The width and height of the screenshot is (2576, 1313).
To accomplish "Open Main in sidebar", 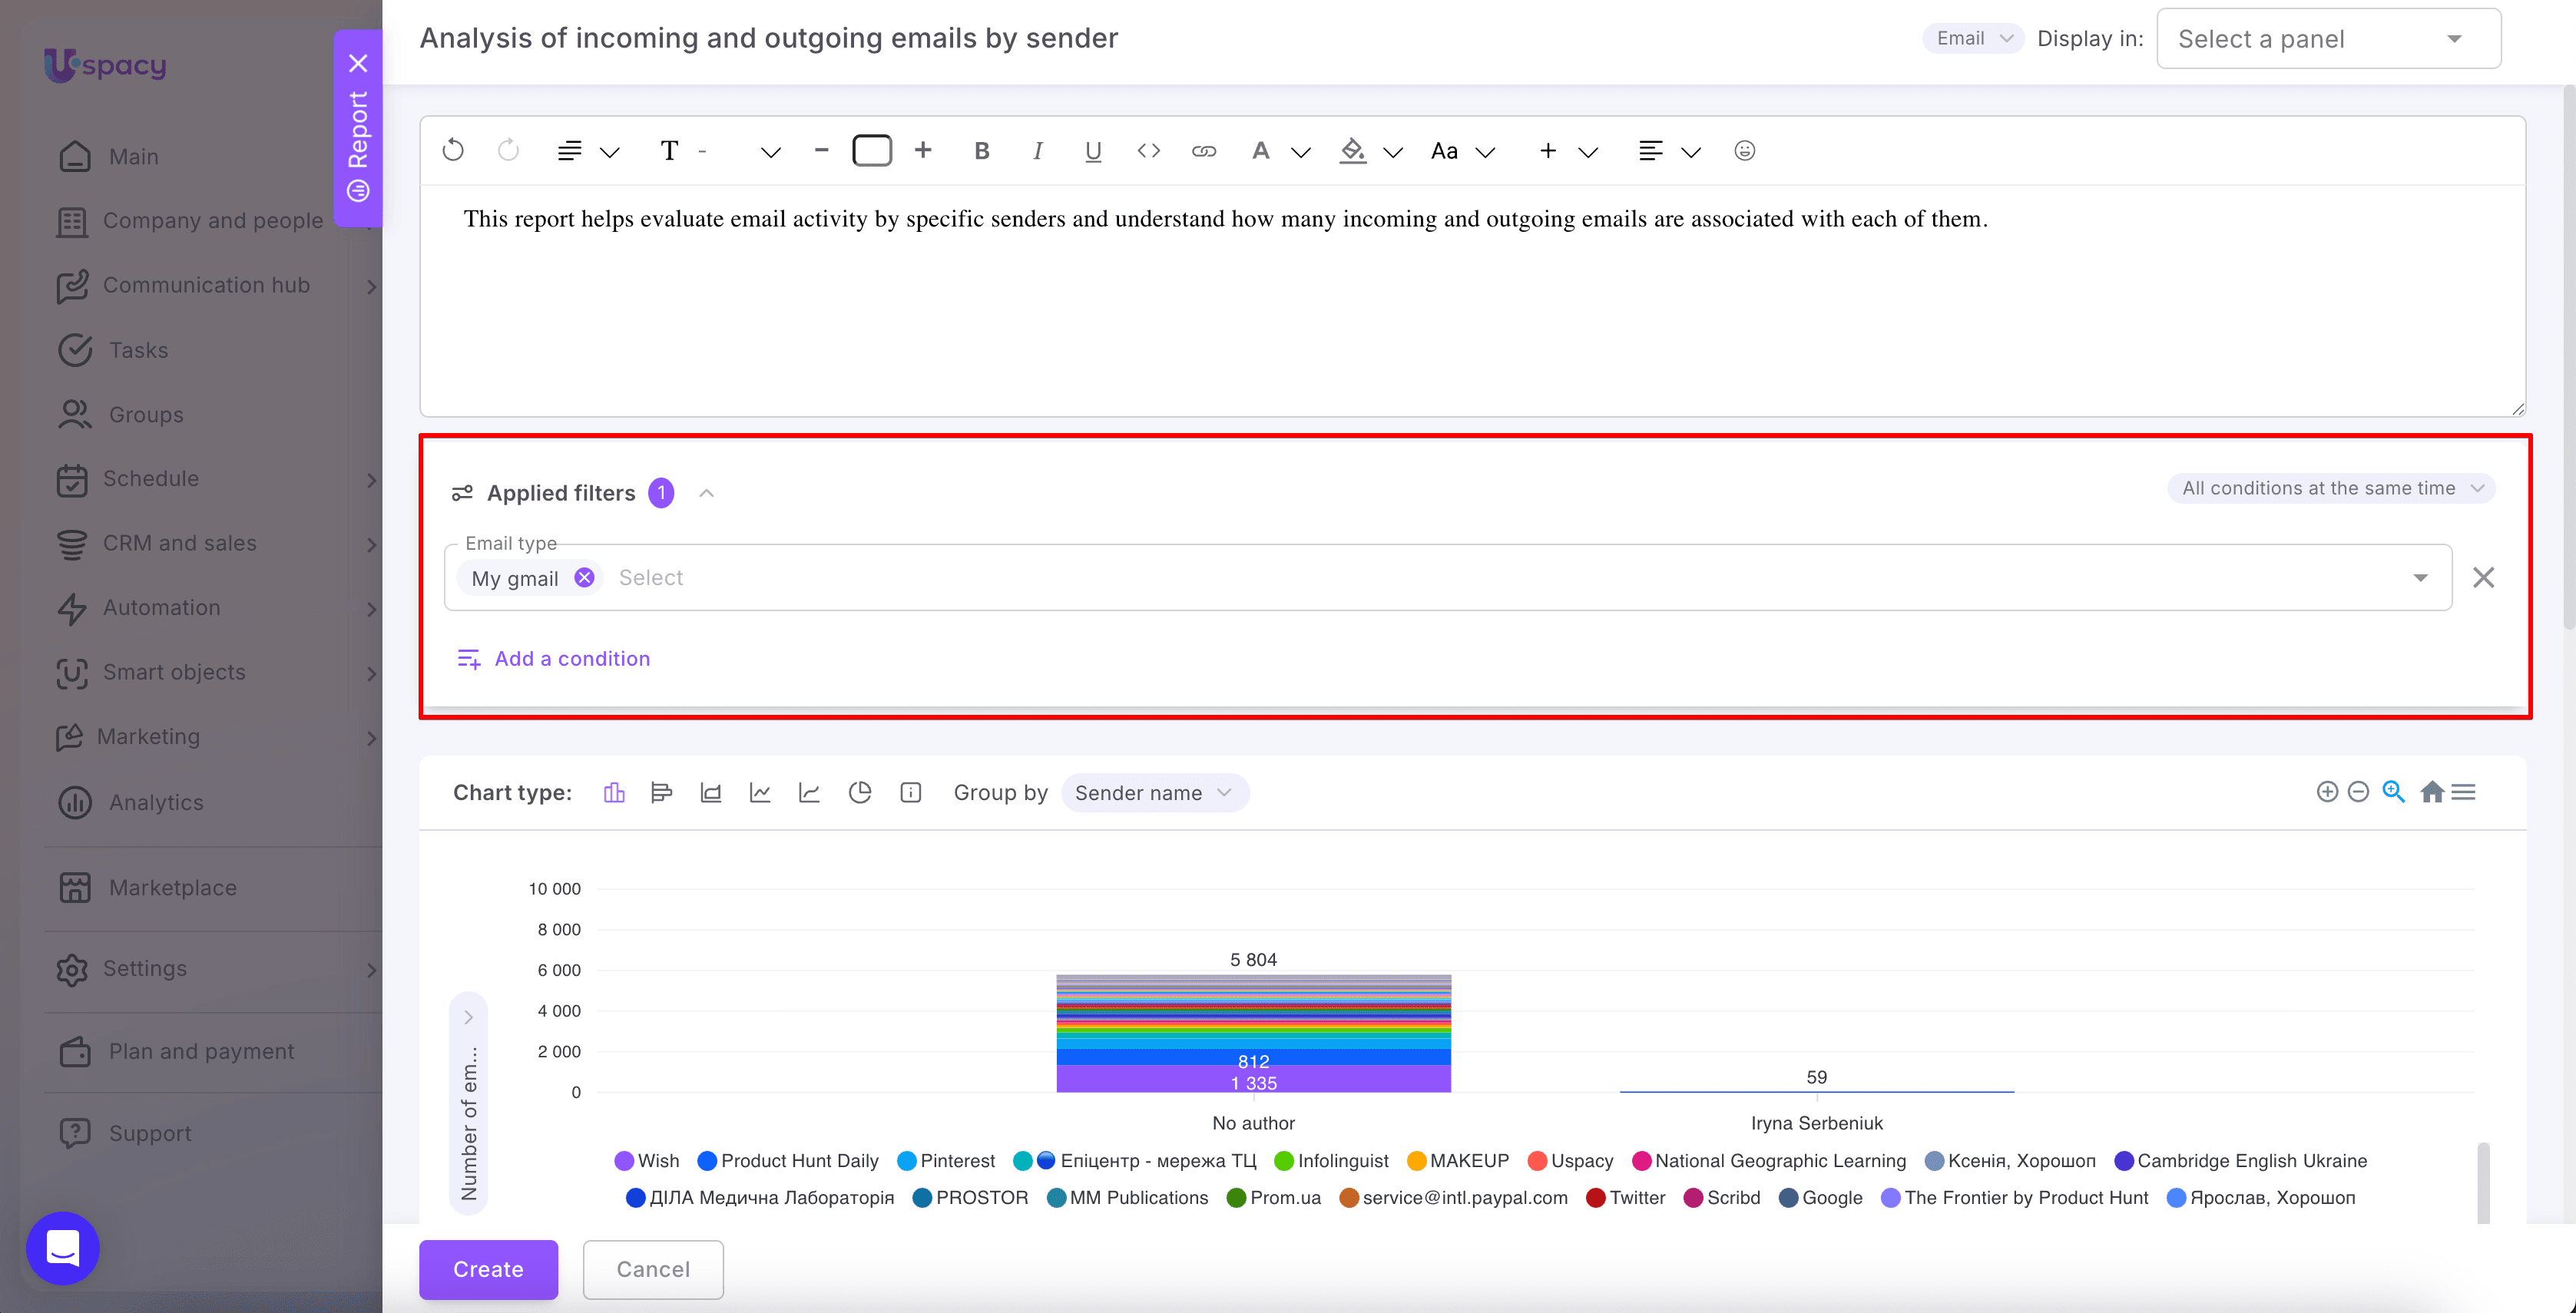I will pos(134,157).
